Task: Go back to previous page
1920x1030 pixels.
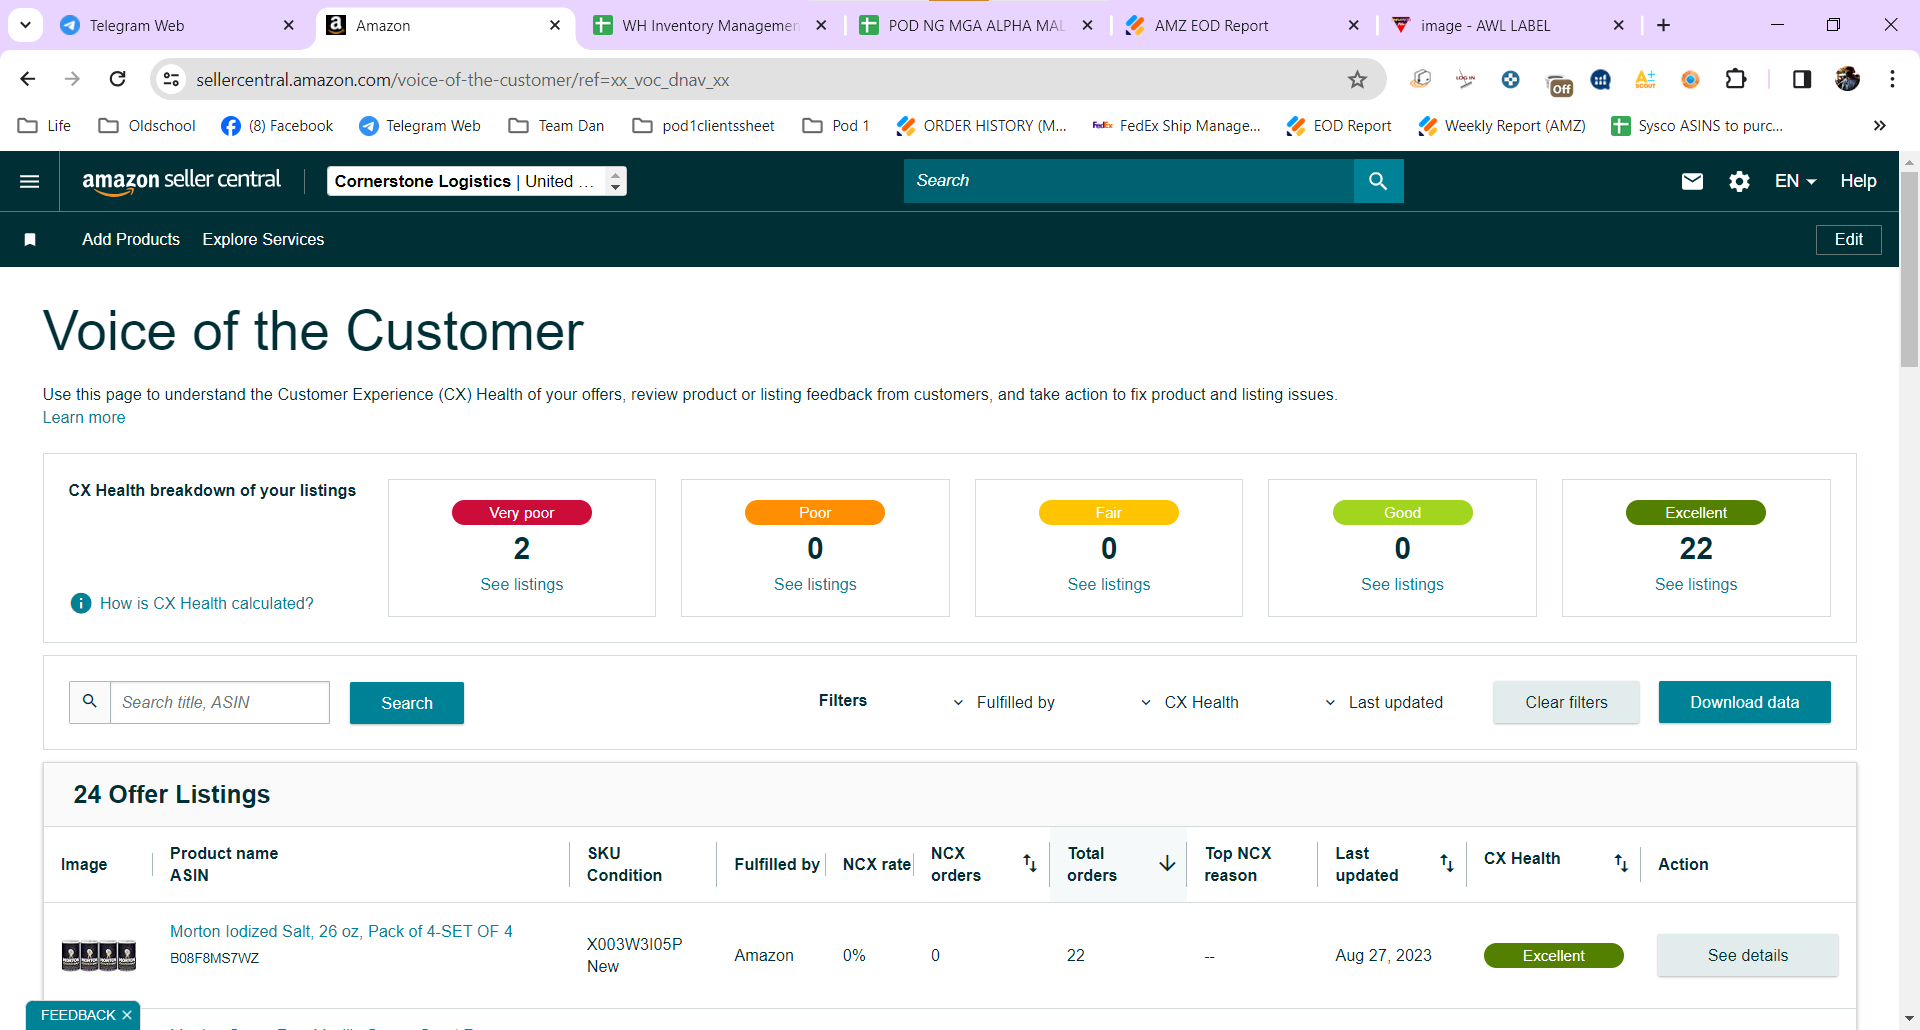Action: tap(28, 79)
